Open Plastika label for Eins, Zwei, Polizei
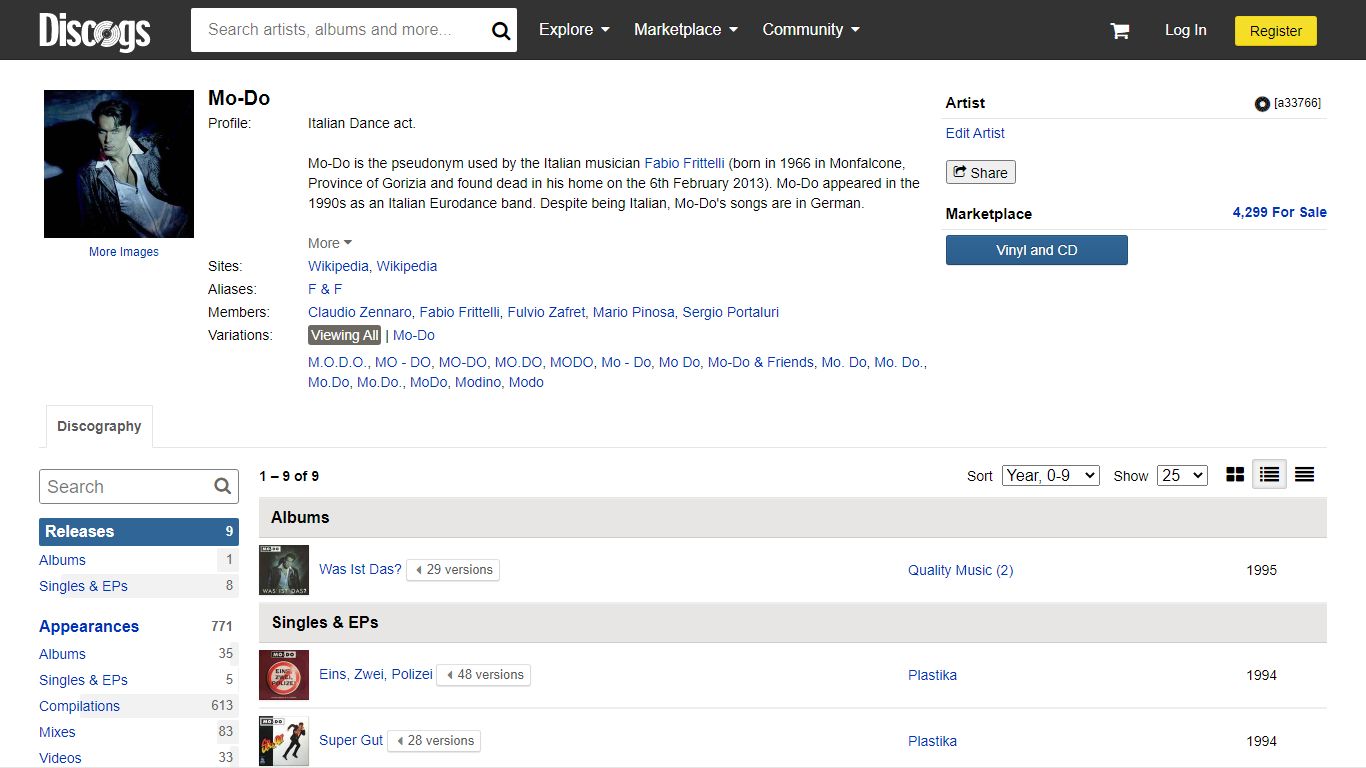 (932, 675)
